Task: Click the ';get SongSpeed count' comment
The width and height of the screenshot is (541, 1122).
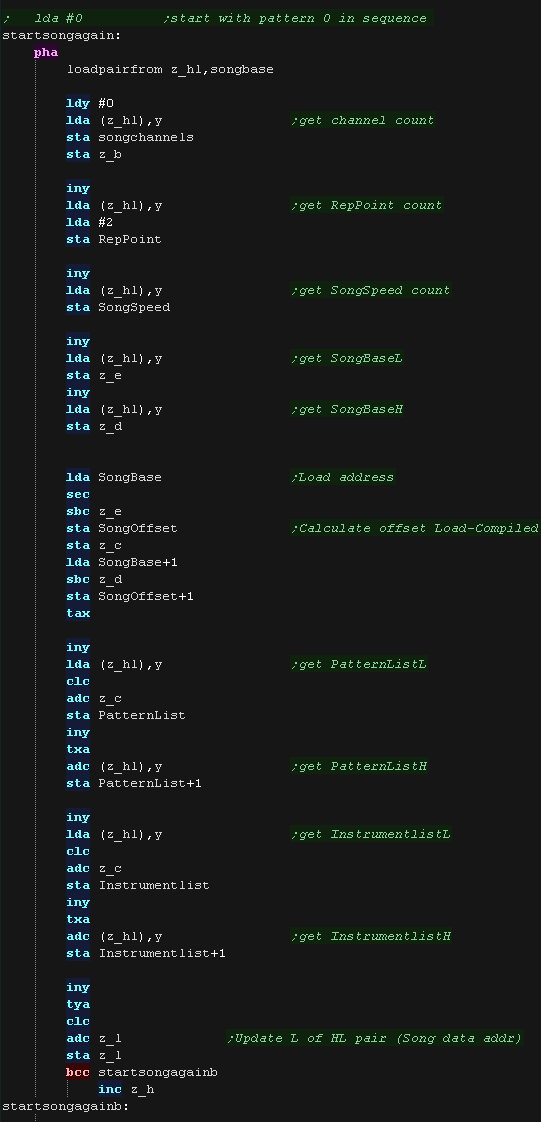Action: 371,290
